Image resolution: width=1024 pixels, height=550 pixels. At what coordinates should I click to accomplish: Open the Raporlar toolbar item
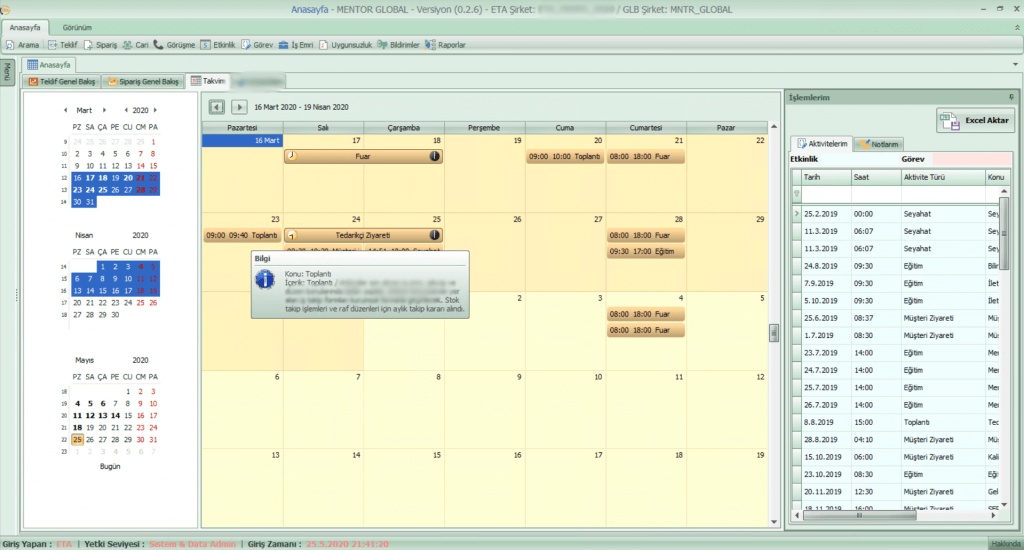tap(445, 45)
